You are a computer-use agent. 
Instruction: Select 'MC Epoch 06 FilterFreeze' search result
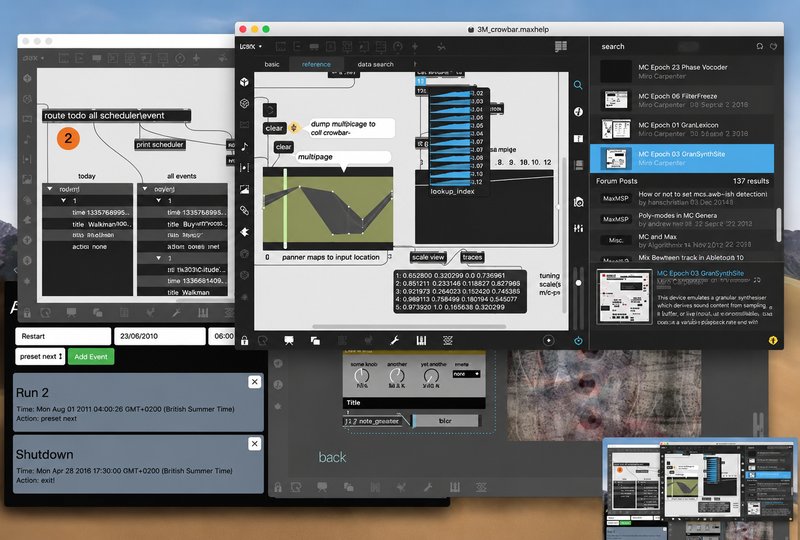tap(682, 100)
